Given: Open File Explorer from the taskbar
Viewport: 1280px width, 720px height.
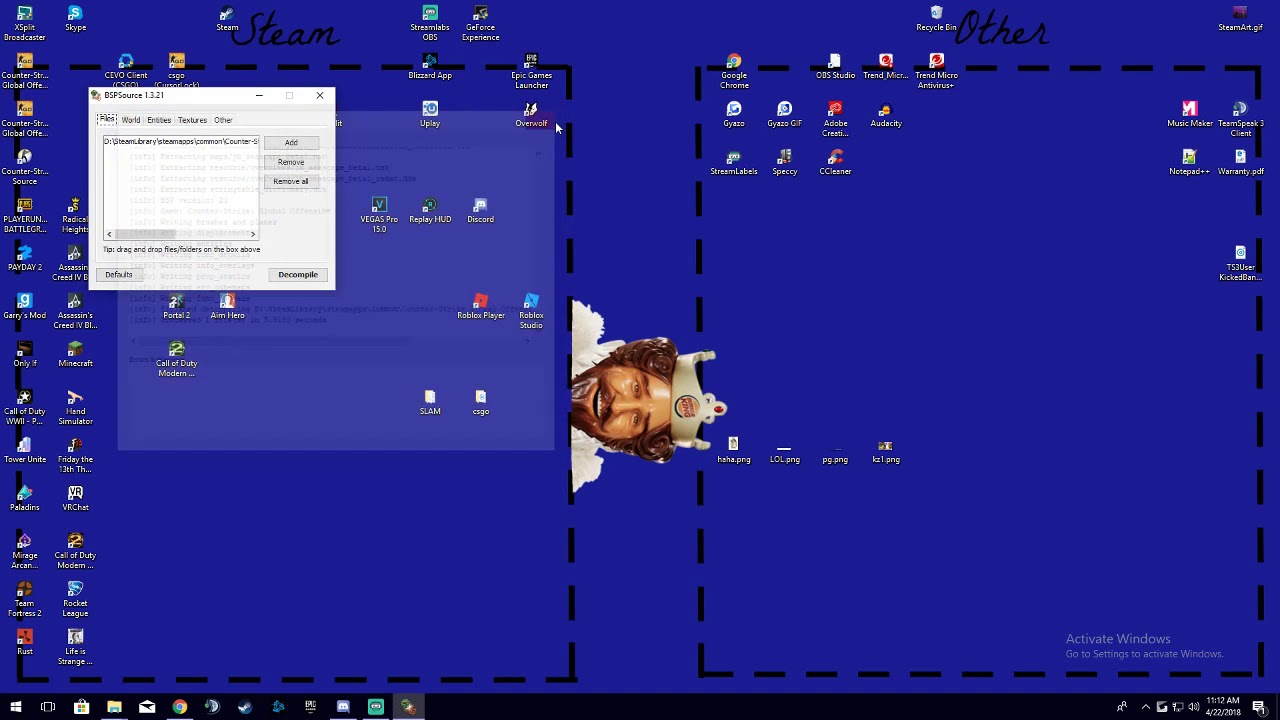Looking at the screenshot, I should click(114, 707).
